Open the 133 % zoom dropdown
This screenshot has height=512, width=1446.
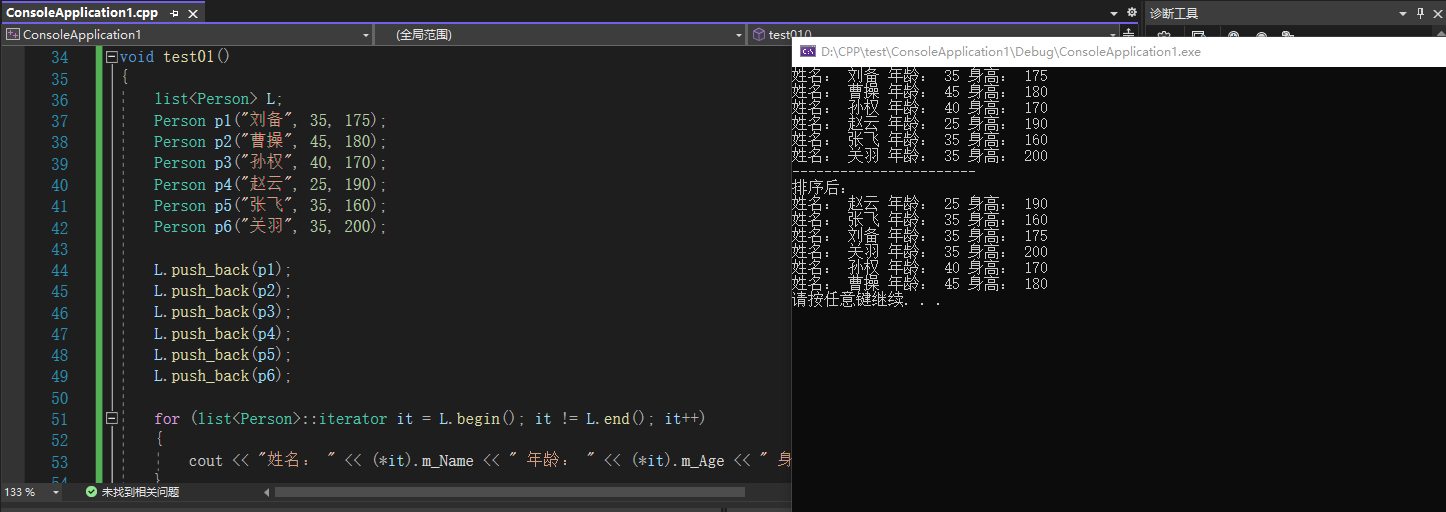55,492
